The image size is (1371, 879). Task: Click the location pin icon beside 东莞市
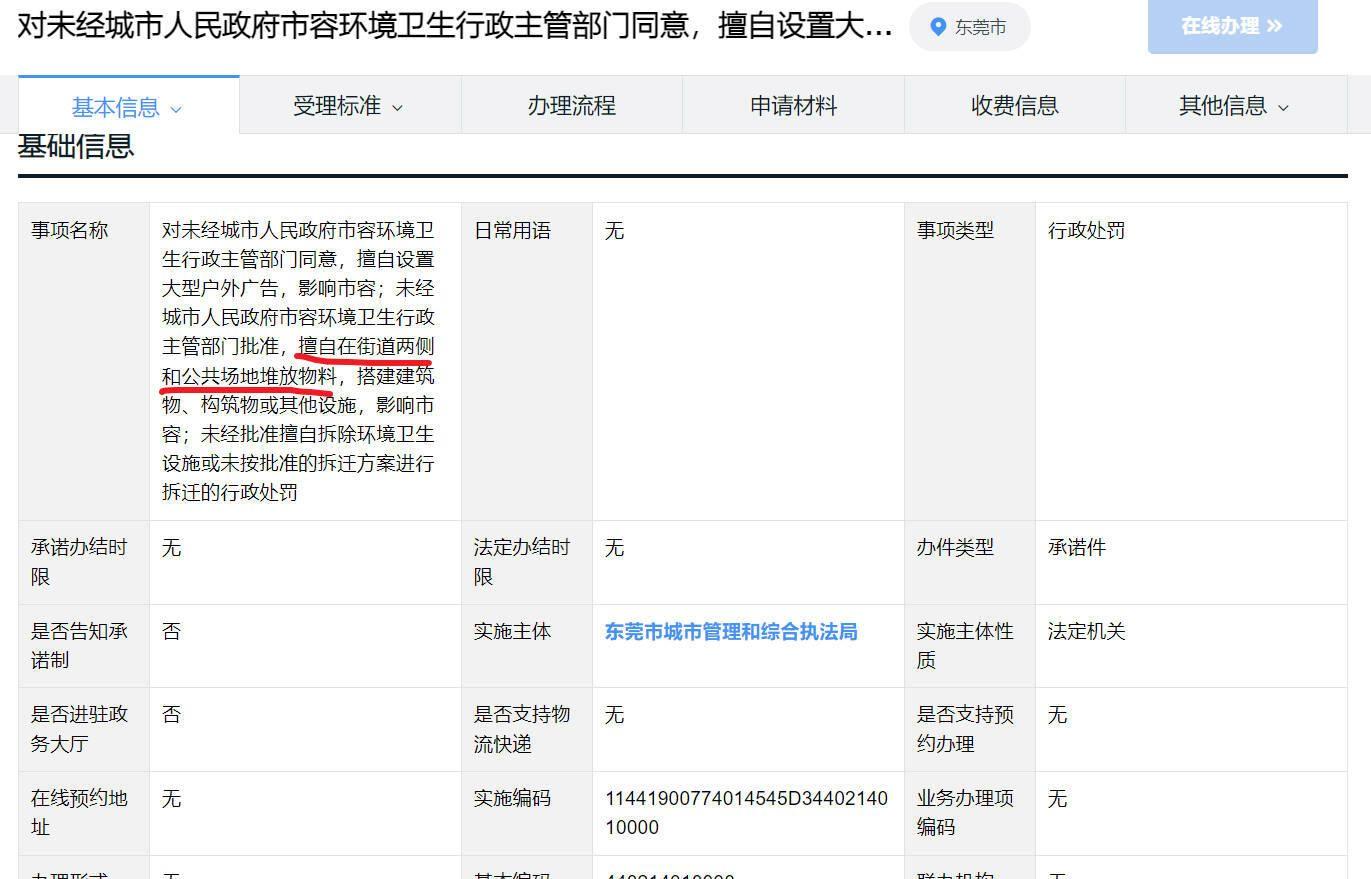click(x=938, y=27)
